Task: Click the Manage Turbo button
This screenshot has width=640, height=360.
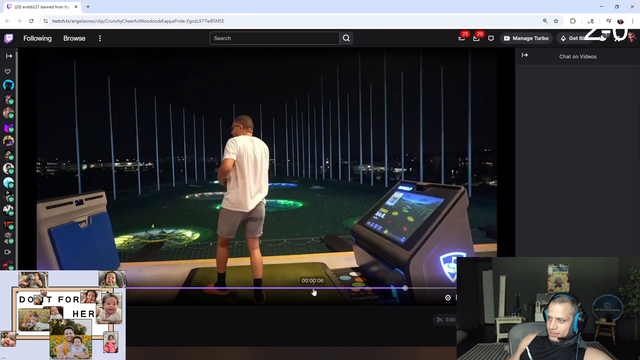Action: pos(526,38)
